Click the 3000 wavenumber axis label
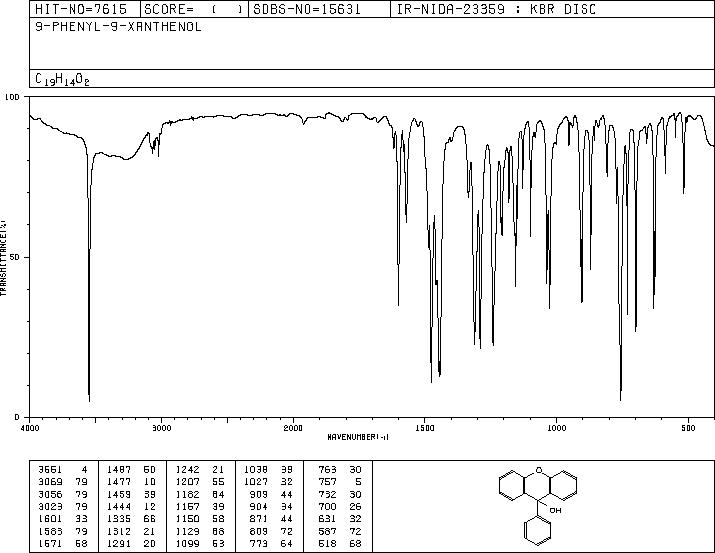The image size is (715, 553). [161, 428]
